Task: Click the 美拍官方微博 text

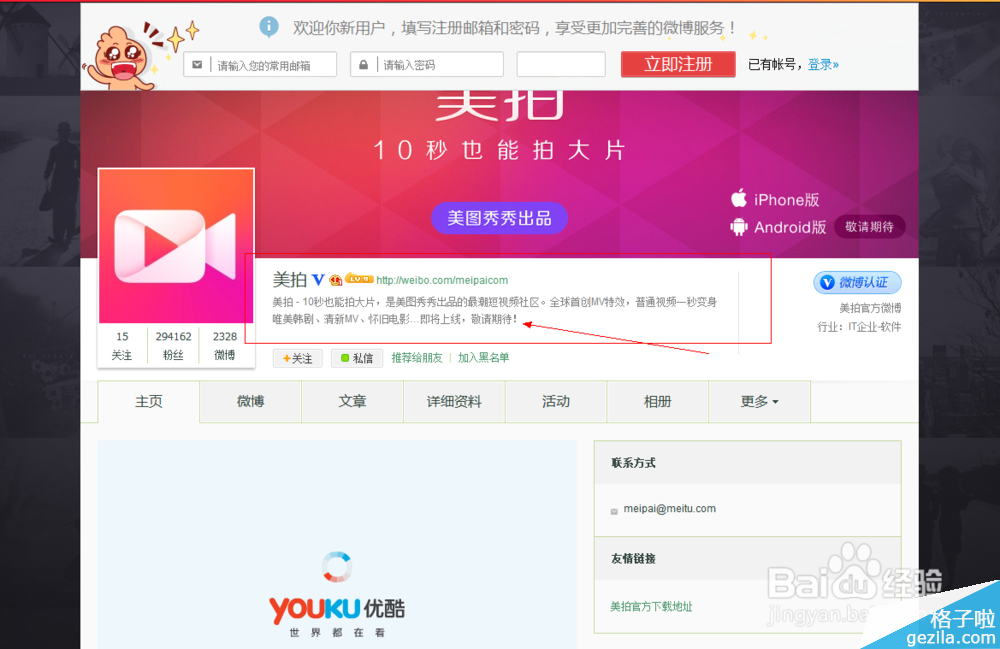Action: 870,308
